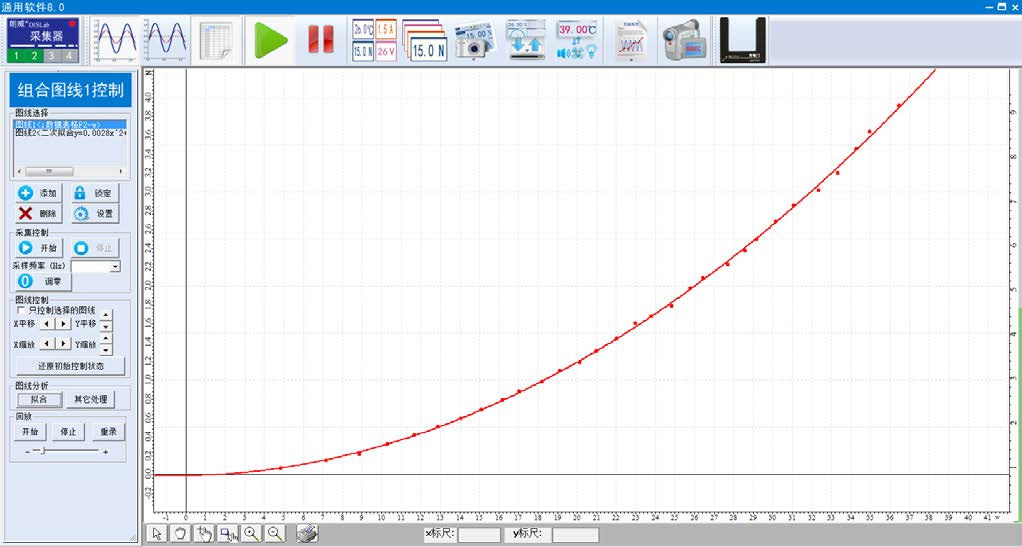The height and width of the screenshot is (547, 1022).
Task: Open the 采样频率 (Hz) dropdown
Action: [115, 267]
